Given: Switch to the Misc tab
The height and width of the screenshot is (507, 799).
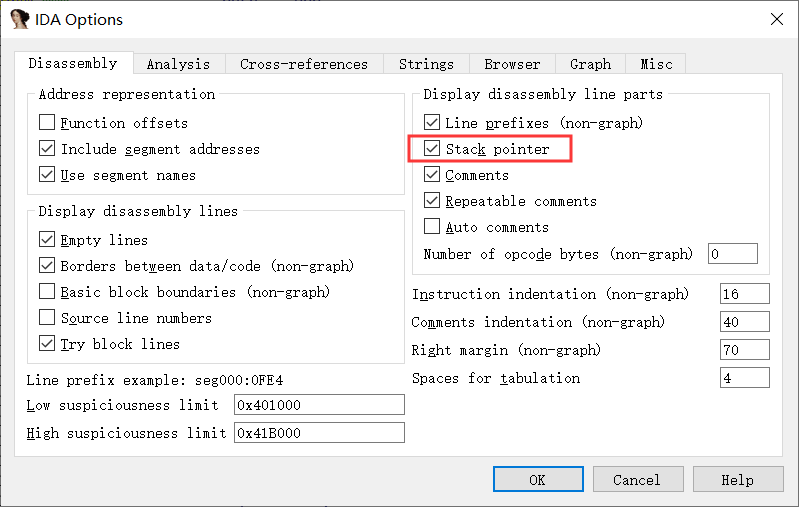Looking at the screenshot, I should pos(656,64).
